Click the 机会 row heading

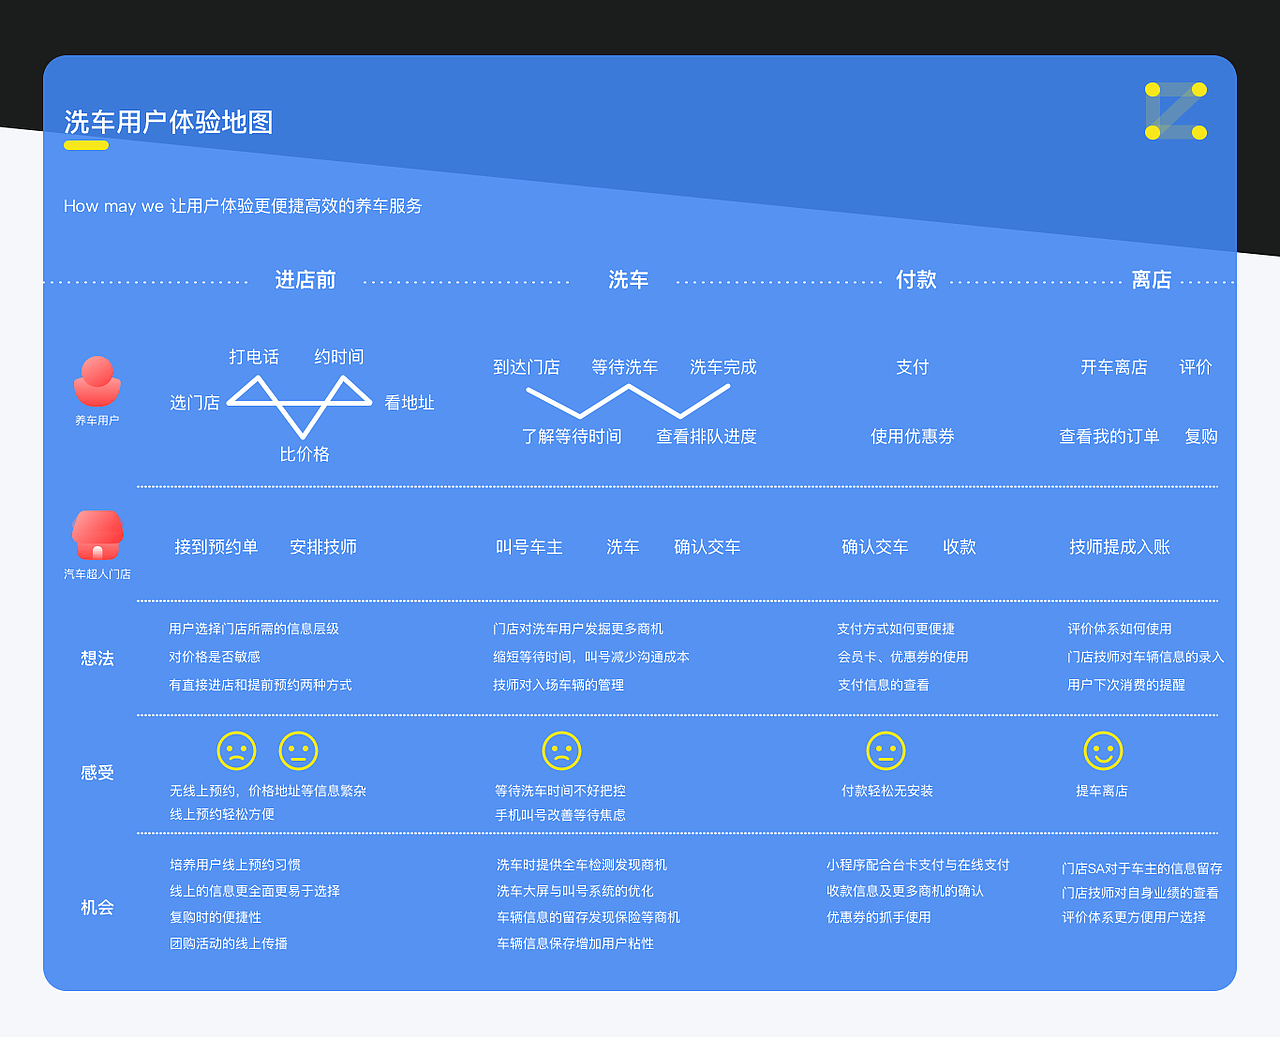(97, 907)
